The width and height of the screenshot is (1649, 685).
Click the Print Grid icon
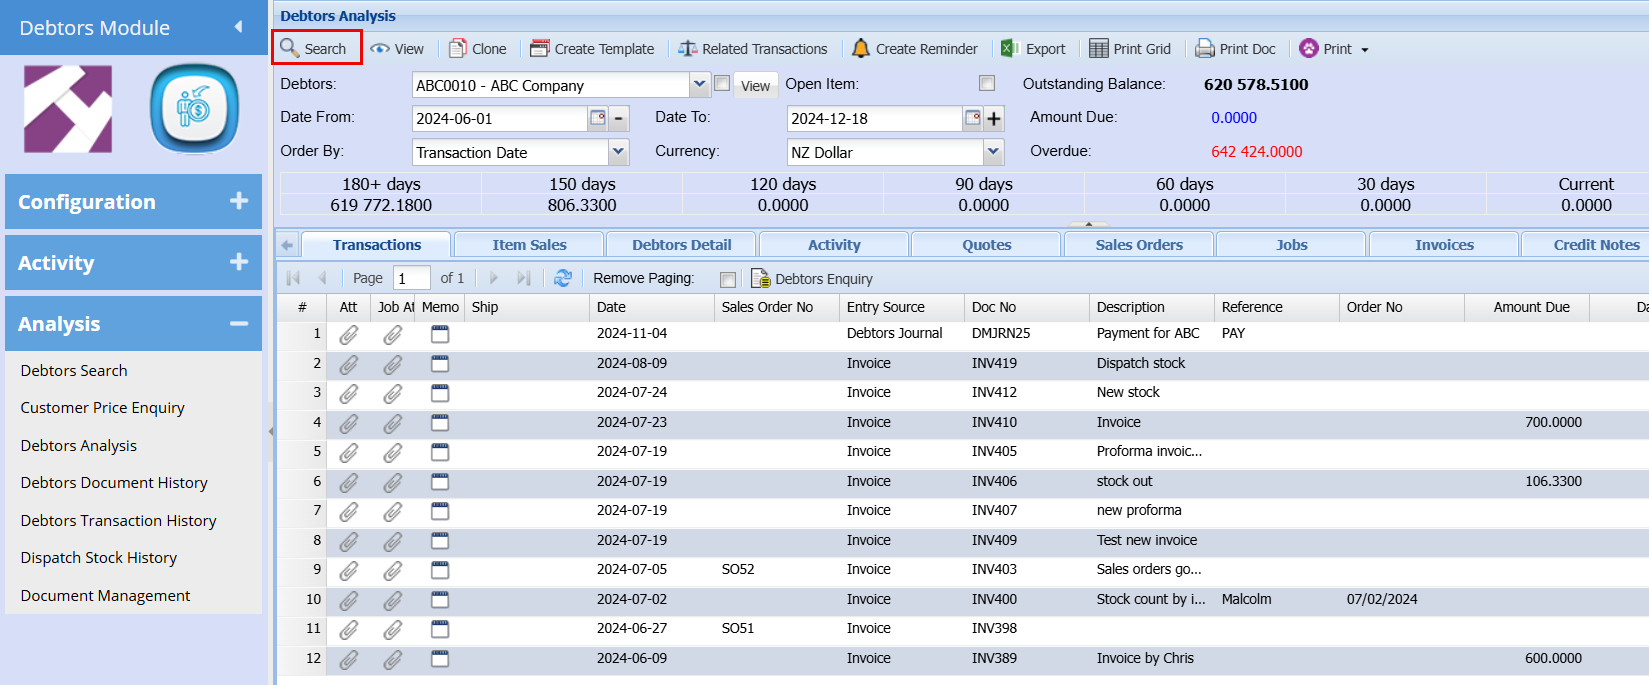[x=1098, y=48]
